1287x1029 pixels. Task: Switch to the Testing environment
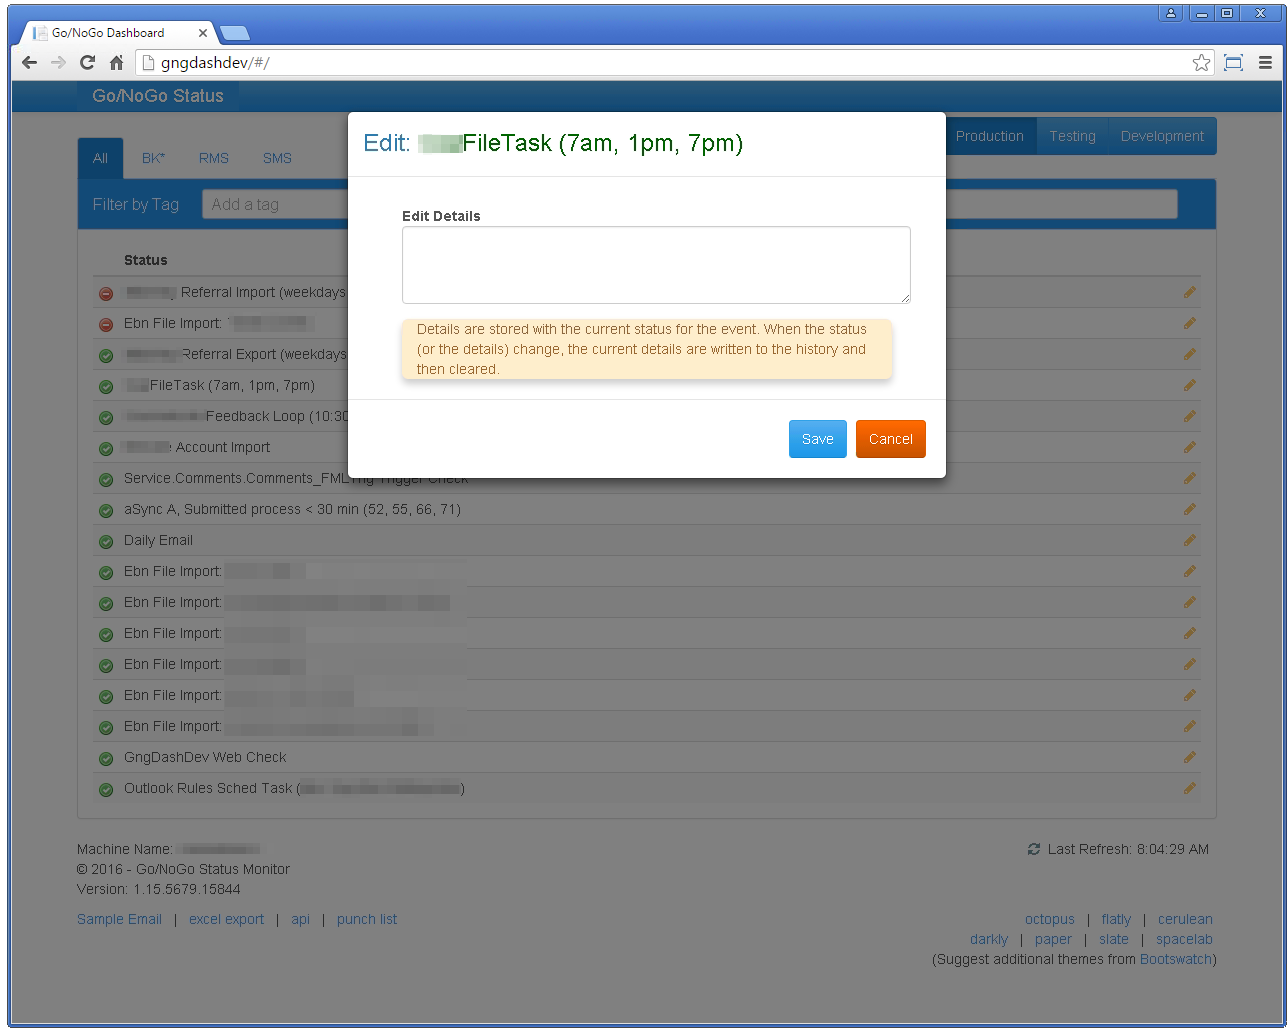coord(1072,136)
